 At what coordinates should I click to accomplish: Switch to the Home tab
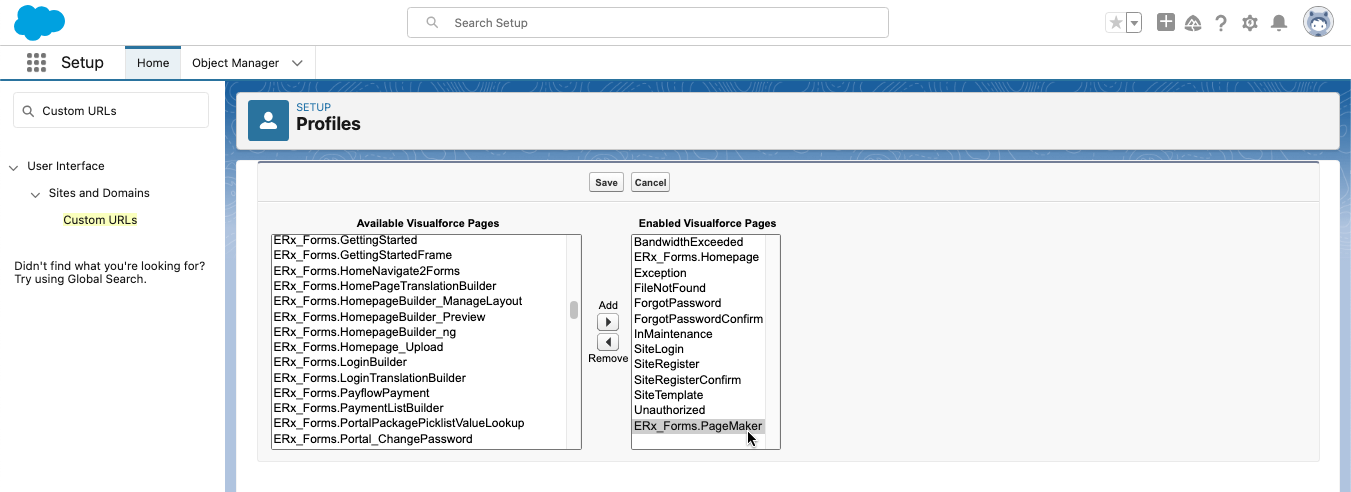[153, 63]
